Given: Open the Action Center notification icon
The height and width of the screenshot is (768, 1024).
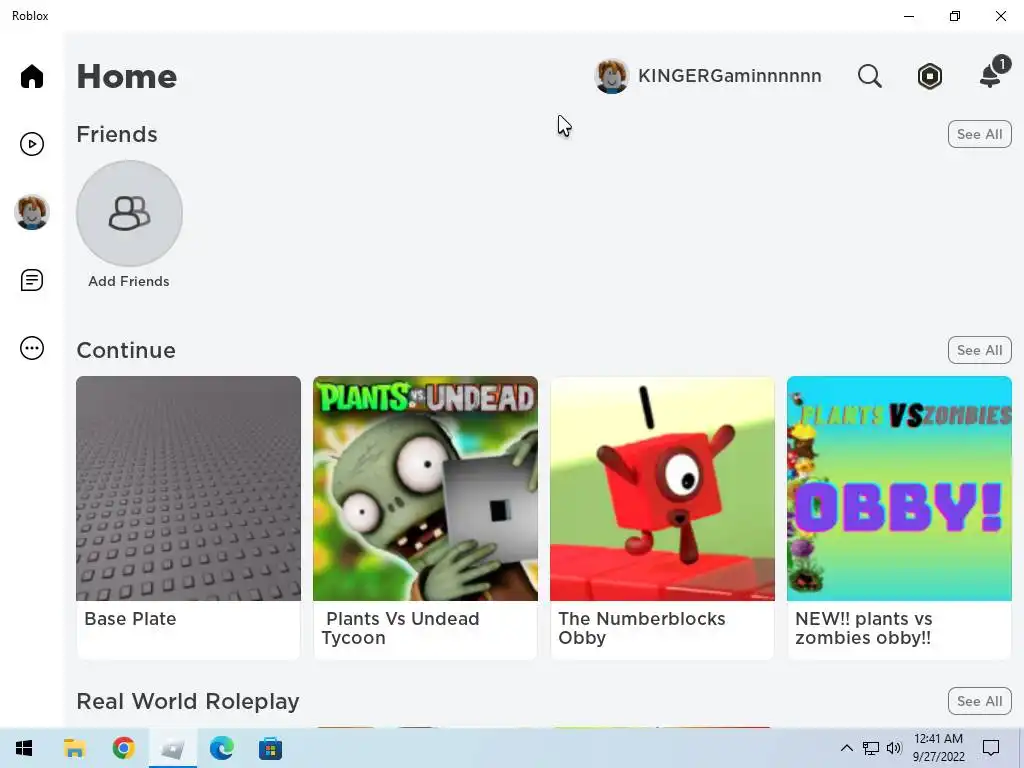Looking at the screenshot, I should tap(991, 748).
